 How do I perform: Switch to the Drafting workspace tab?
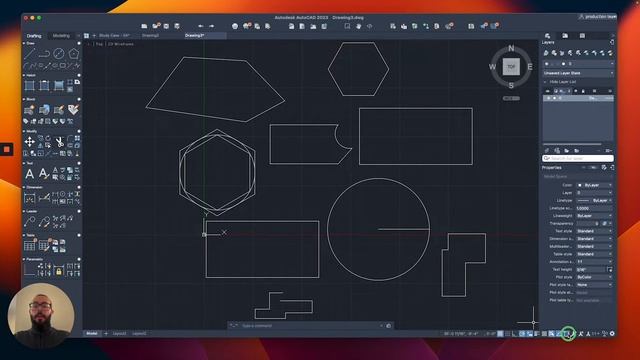pos(34,36)
